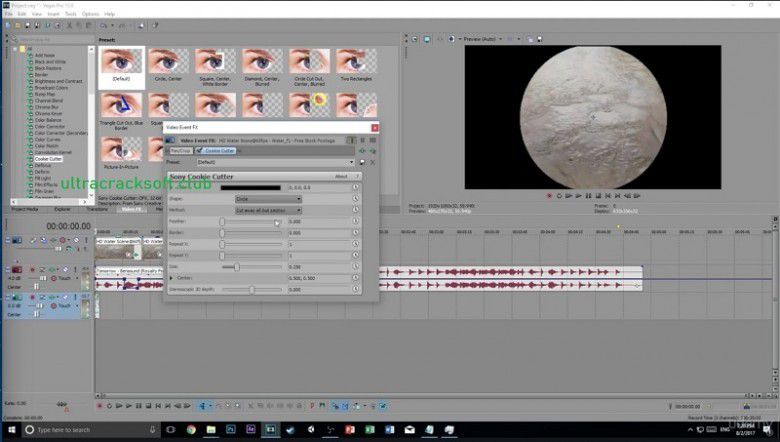The width and height of the screenshot is (780, 442).
Task: Select Add Noise in the effects list
Action: click(x=45, y=55)
